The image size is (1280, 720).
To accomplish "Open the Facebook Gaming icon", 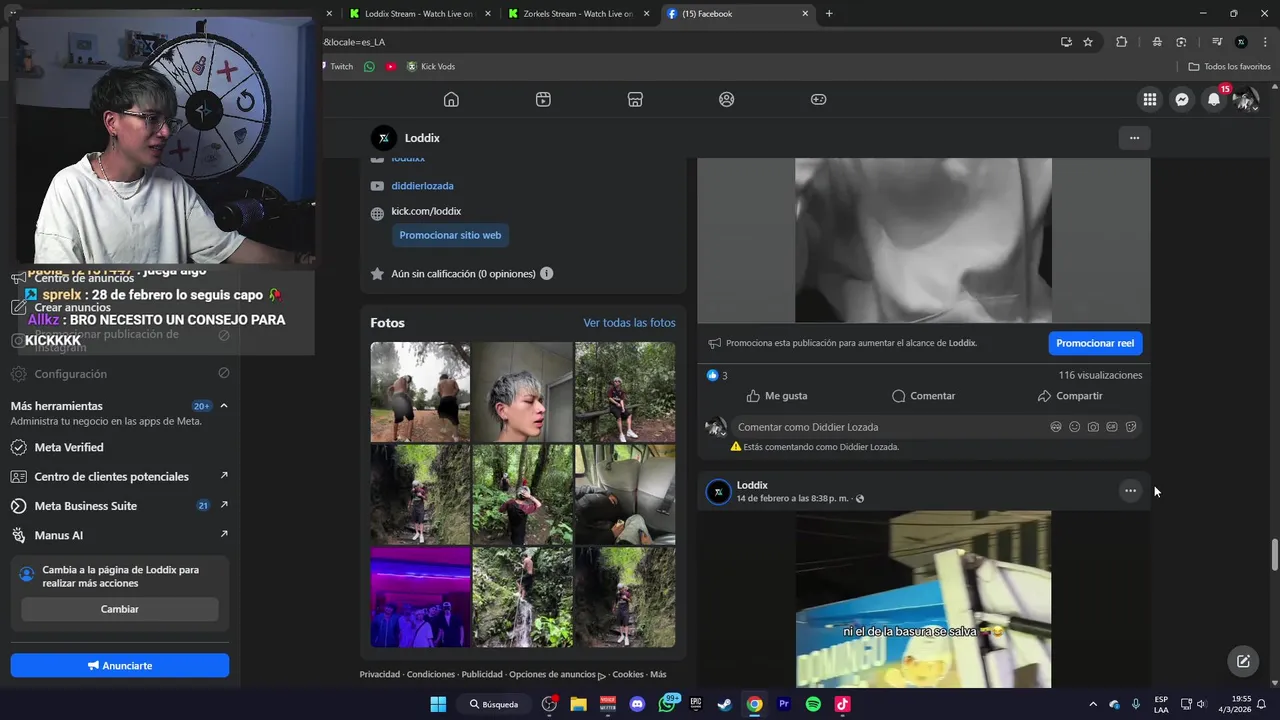I will pyautogui.click(x=818, y=99).
